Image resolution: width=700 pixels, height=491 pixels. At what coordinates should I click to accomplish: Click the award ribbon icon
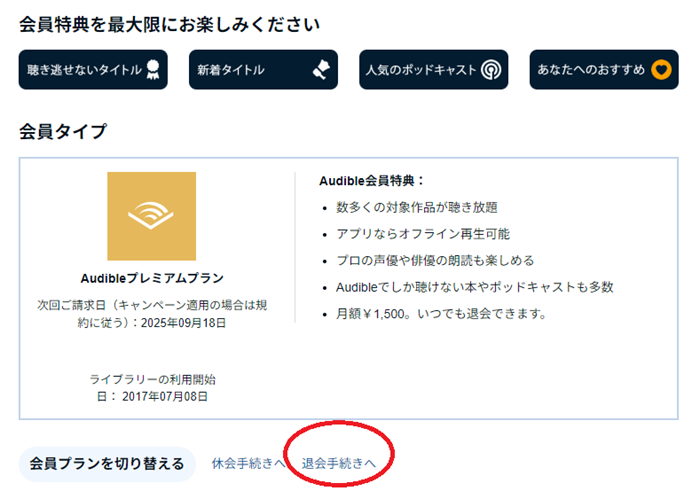(x=153, y=70)
